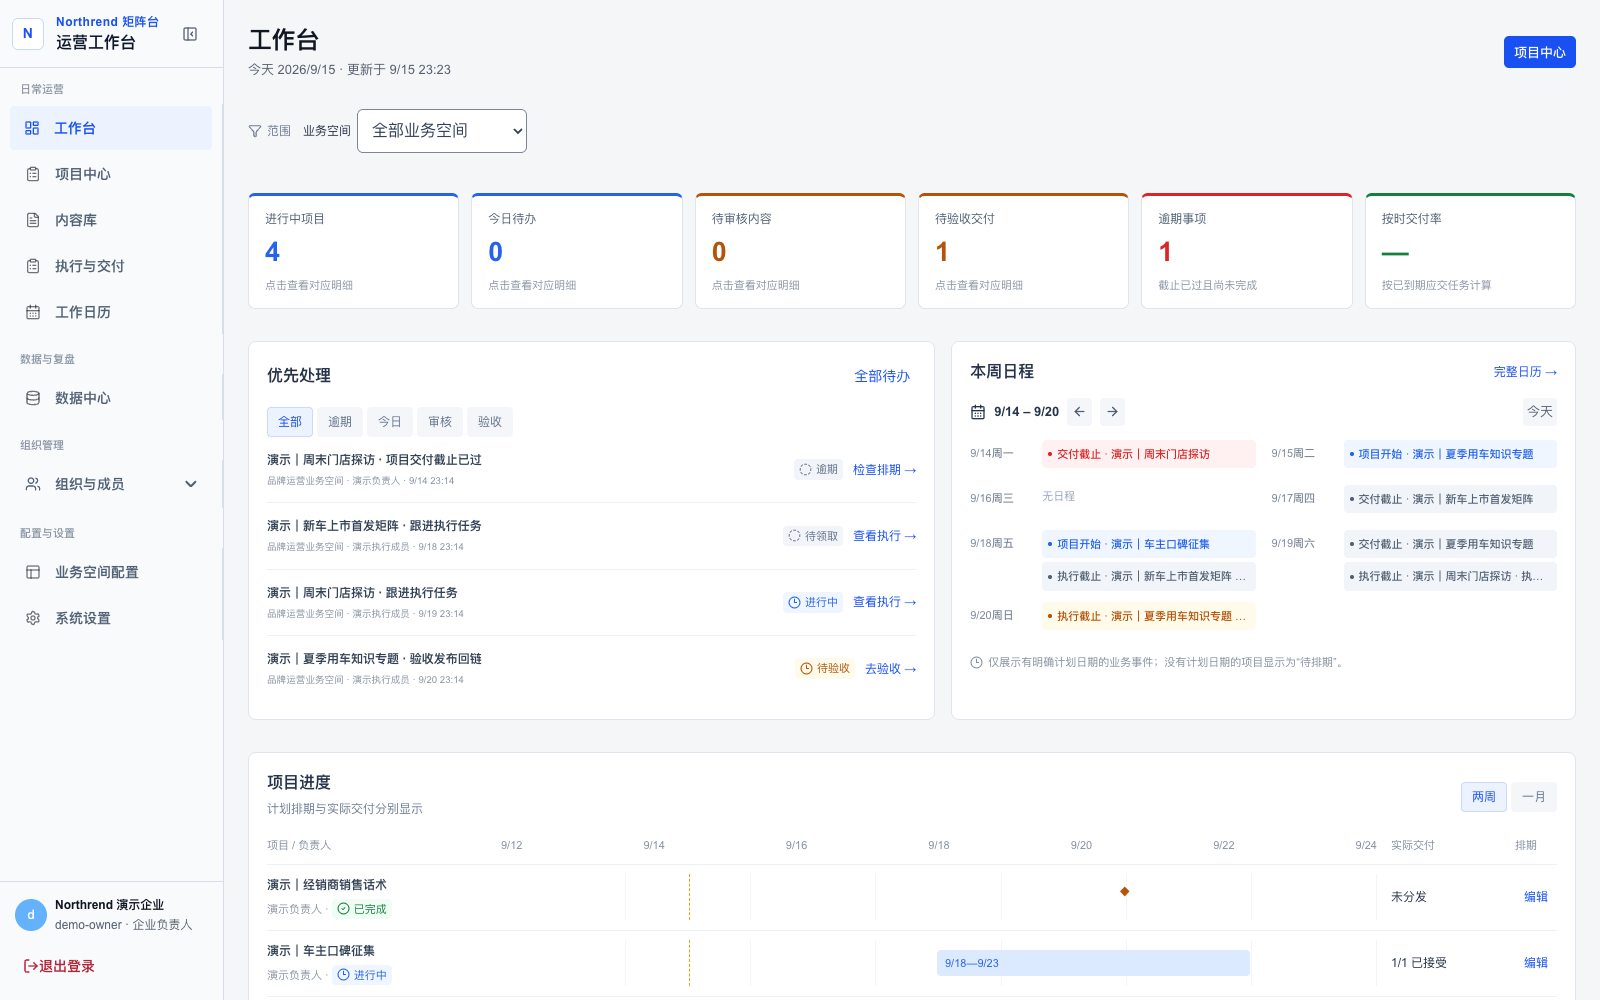Click the user avatar 'd' at the bottom of the sidebar

pos(31,915)
